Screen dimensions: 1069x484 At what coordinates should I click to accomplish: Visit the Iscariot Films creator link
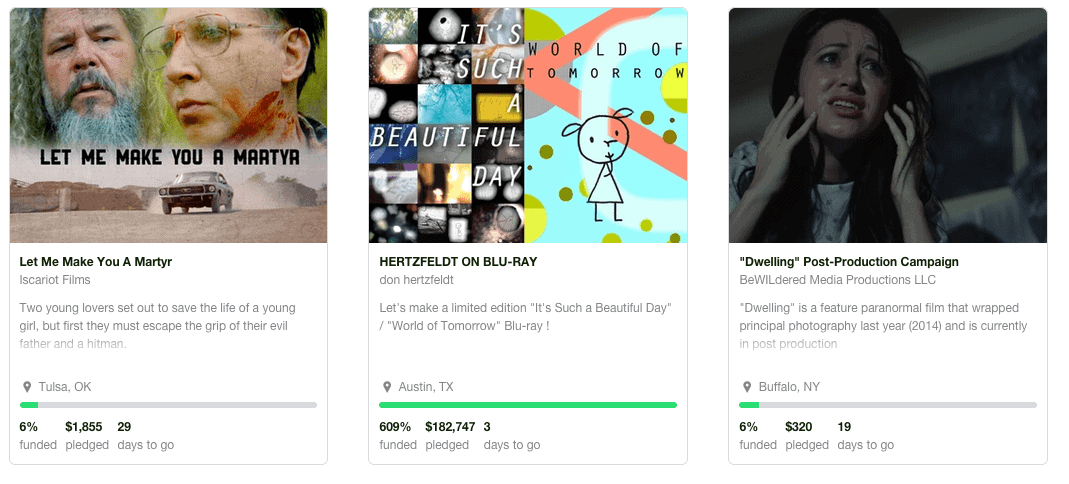pos(55,280)
